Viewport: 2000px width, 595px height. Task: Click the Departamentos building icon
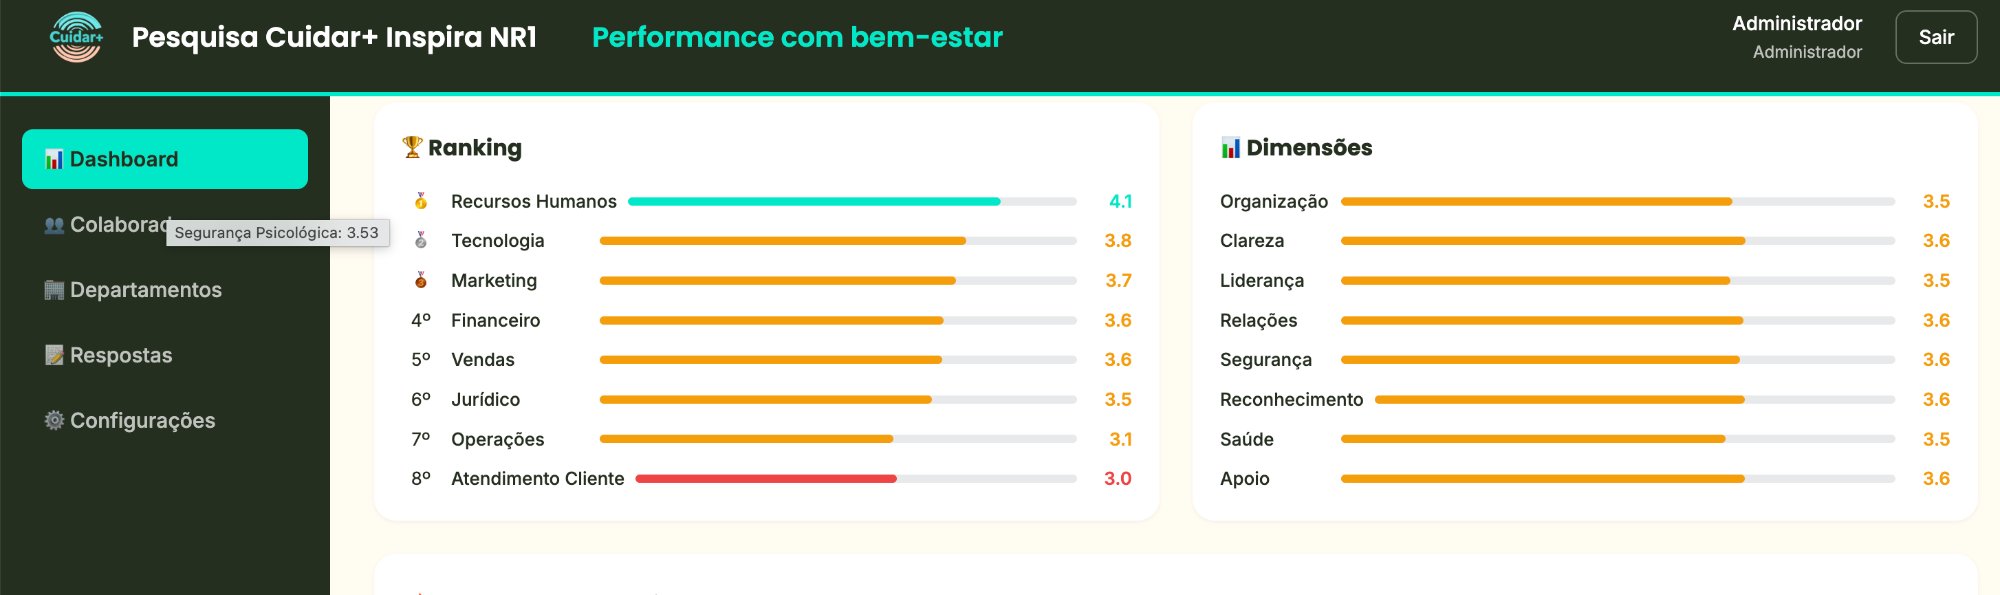pyautogui.click(x=54, y=290)
